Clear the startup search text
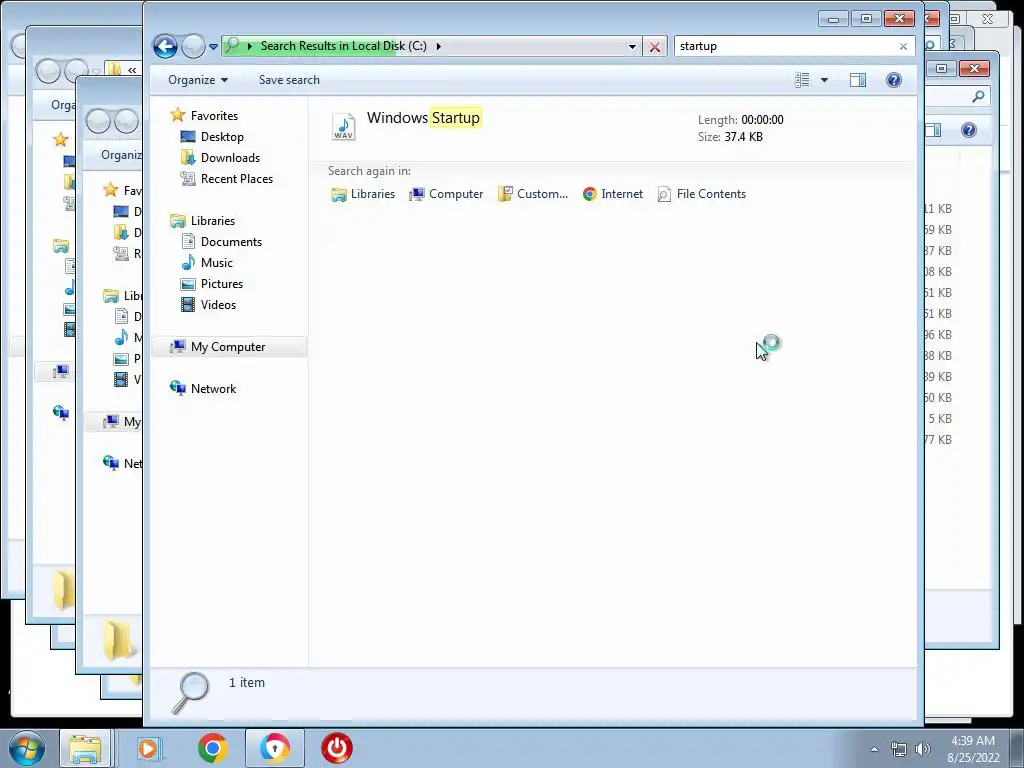This screenshot has height=768, width=1024. click(x=903, y=46)
